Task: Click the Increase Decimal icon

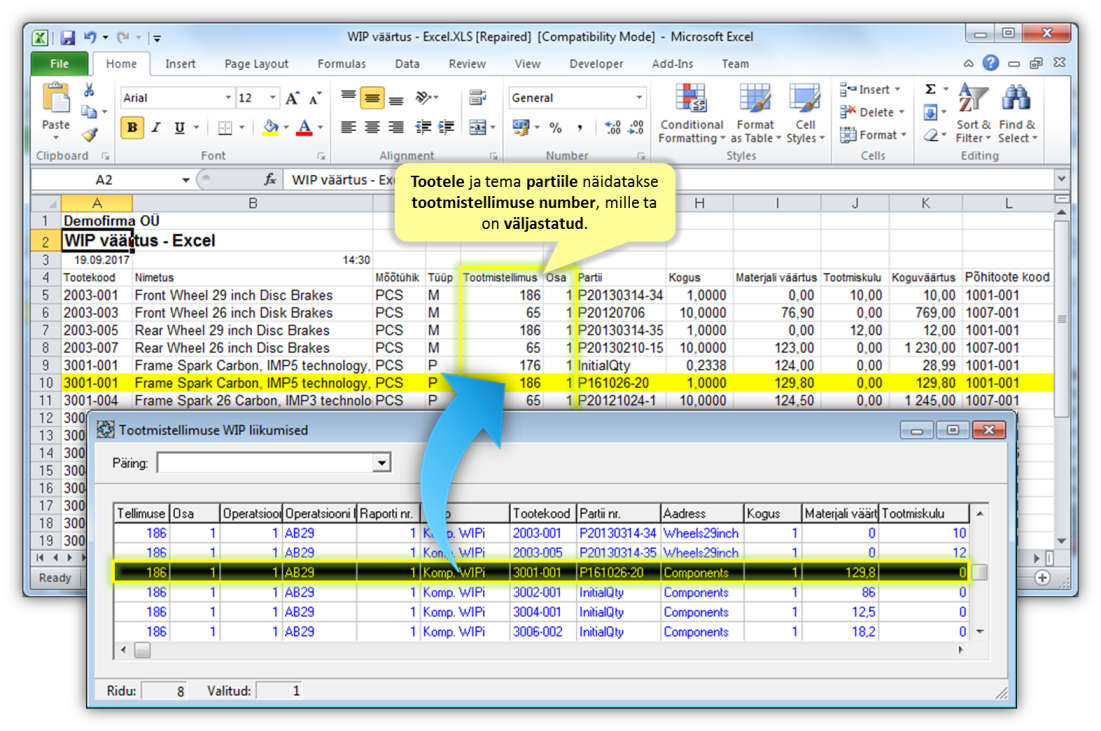Action: [x=612, y=128]
